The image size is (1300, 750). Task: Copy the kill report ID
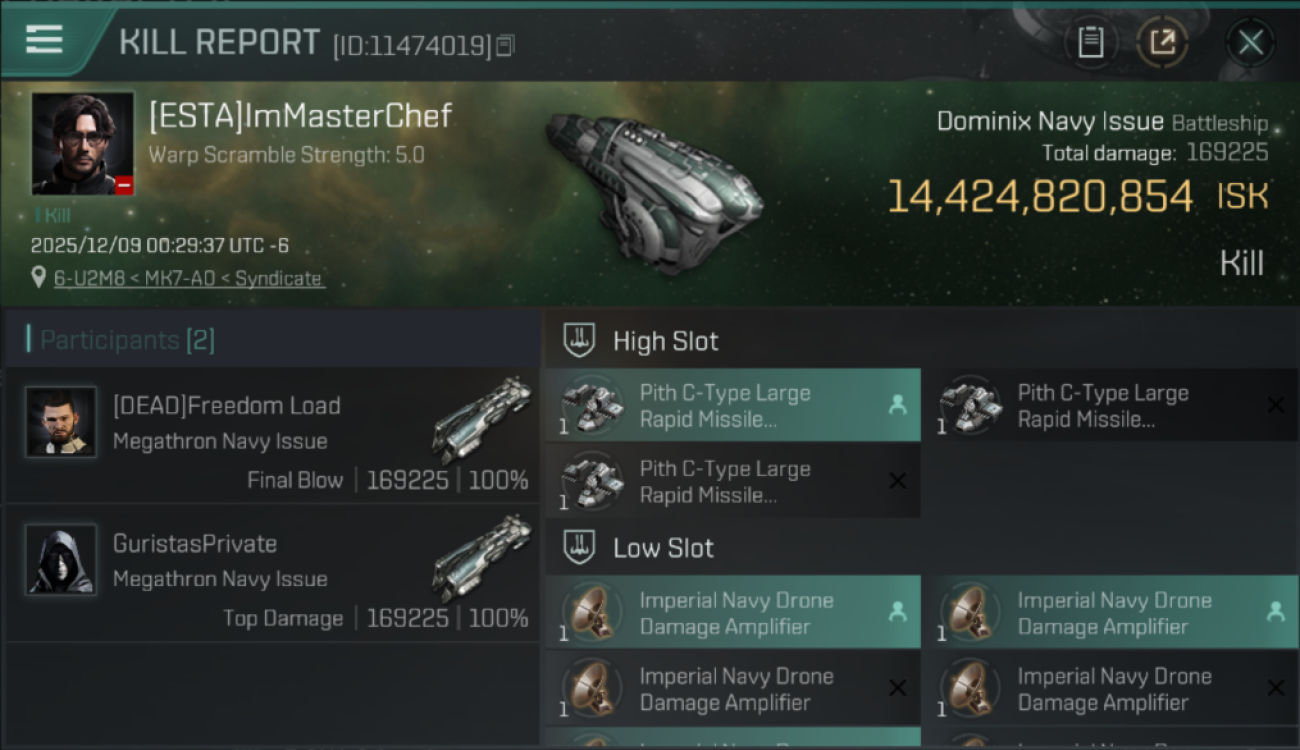(x=506, y=45)
